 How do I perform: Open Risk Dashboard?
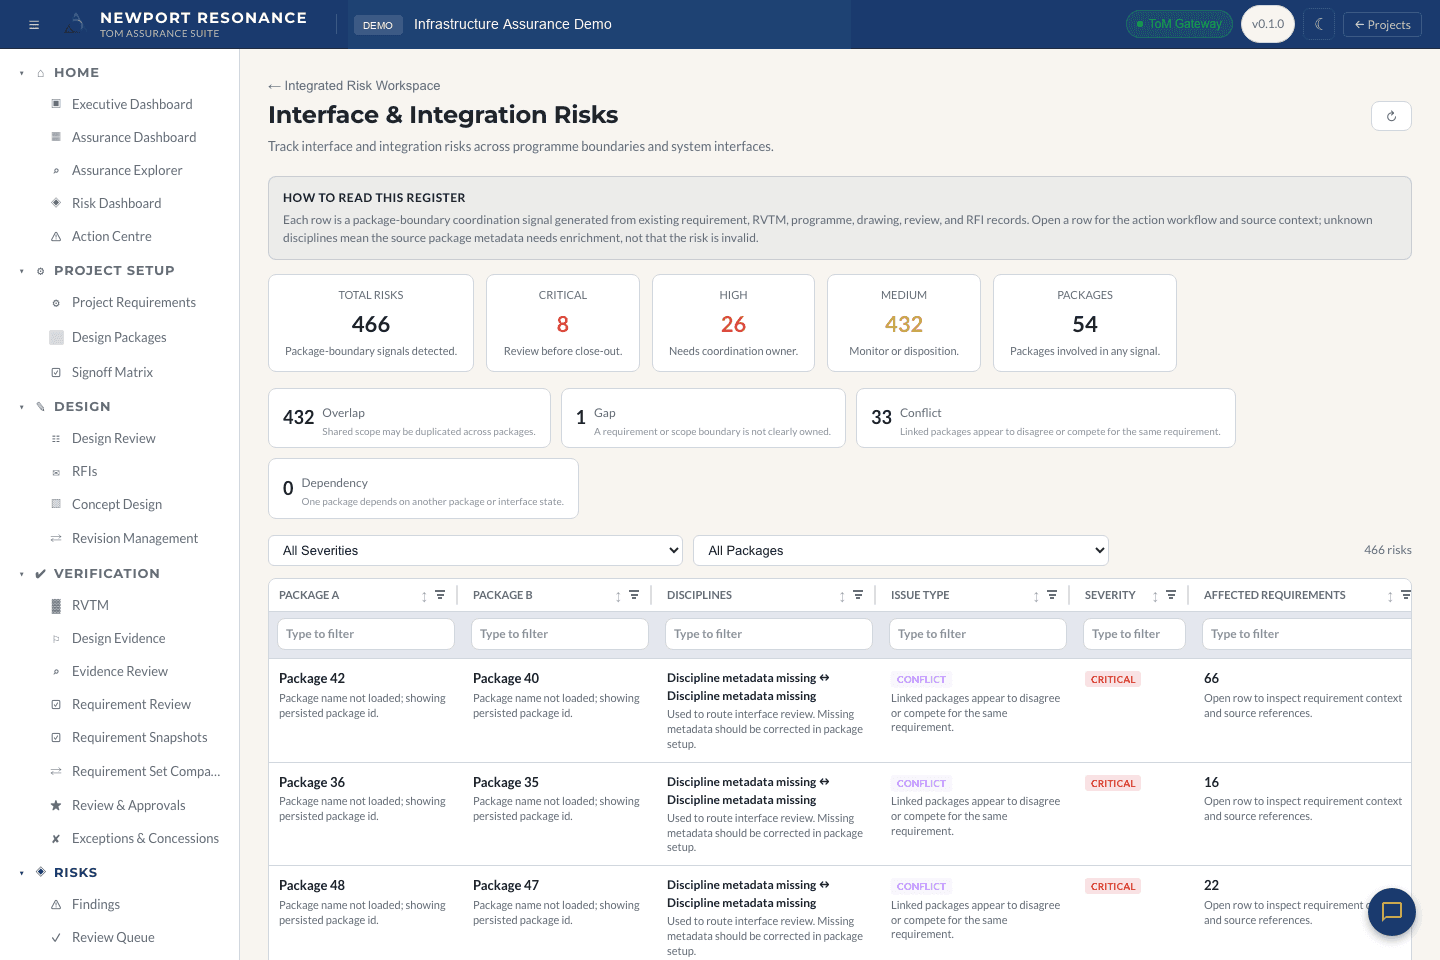tap(116, 203)
